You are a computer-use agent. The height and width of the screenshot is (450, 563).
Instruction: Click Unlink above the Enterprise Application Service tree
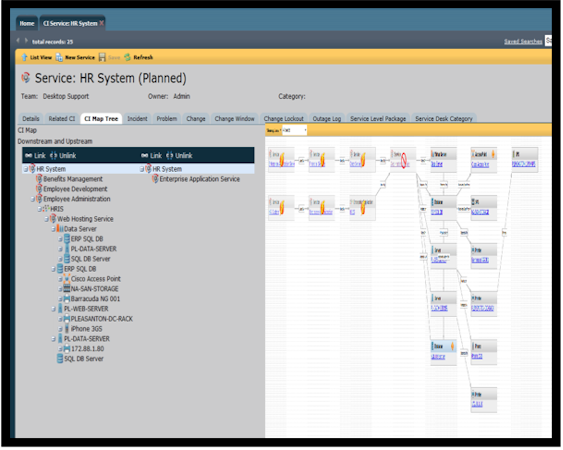tap(180, 156)
